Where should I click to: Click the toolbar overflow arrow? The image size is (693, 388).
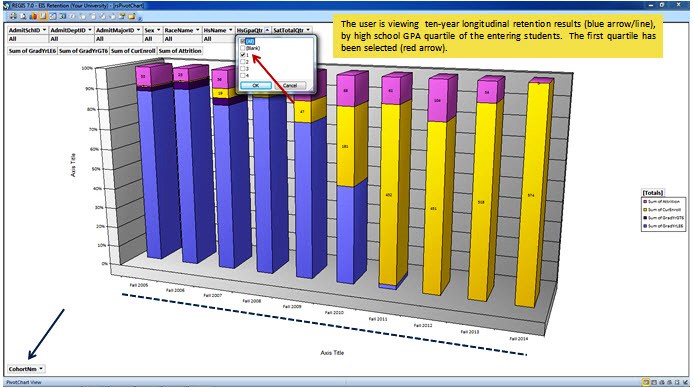(140, 19)
